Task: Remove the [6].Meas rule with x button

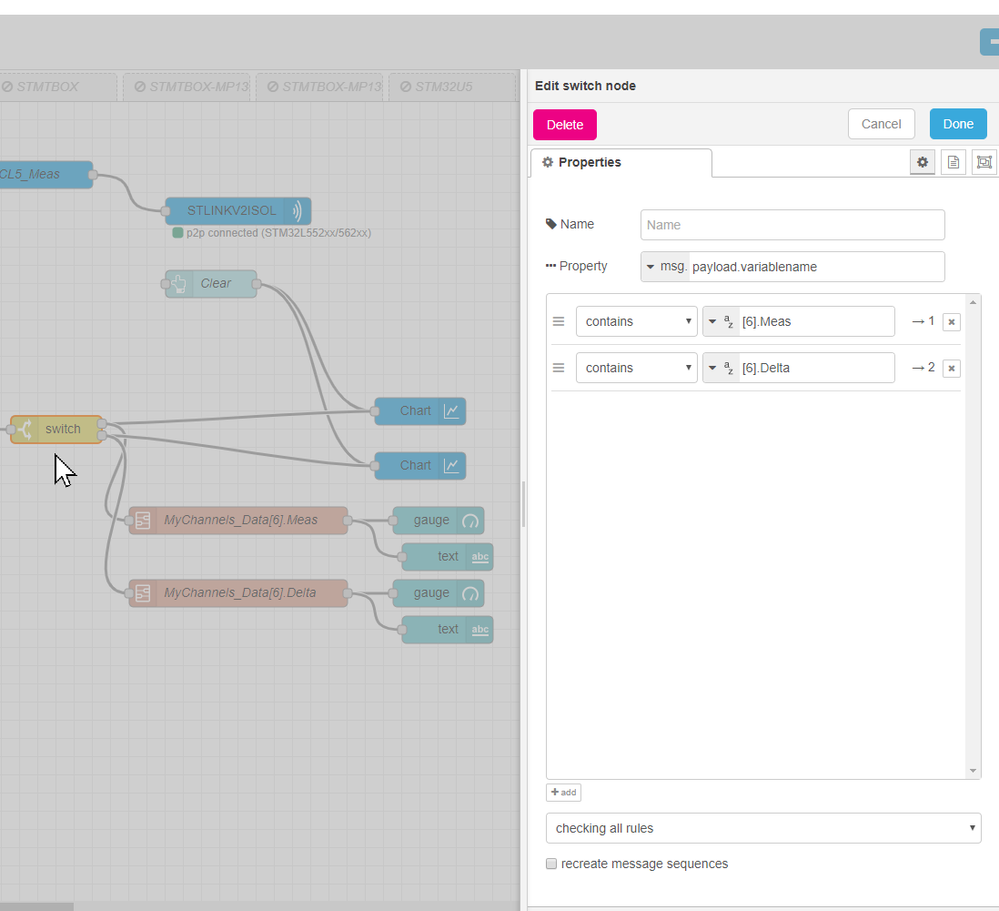Action: (x=951, y=322)
